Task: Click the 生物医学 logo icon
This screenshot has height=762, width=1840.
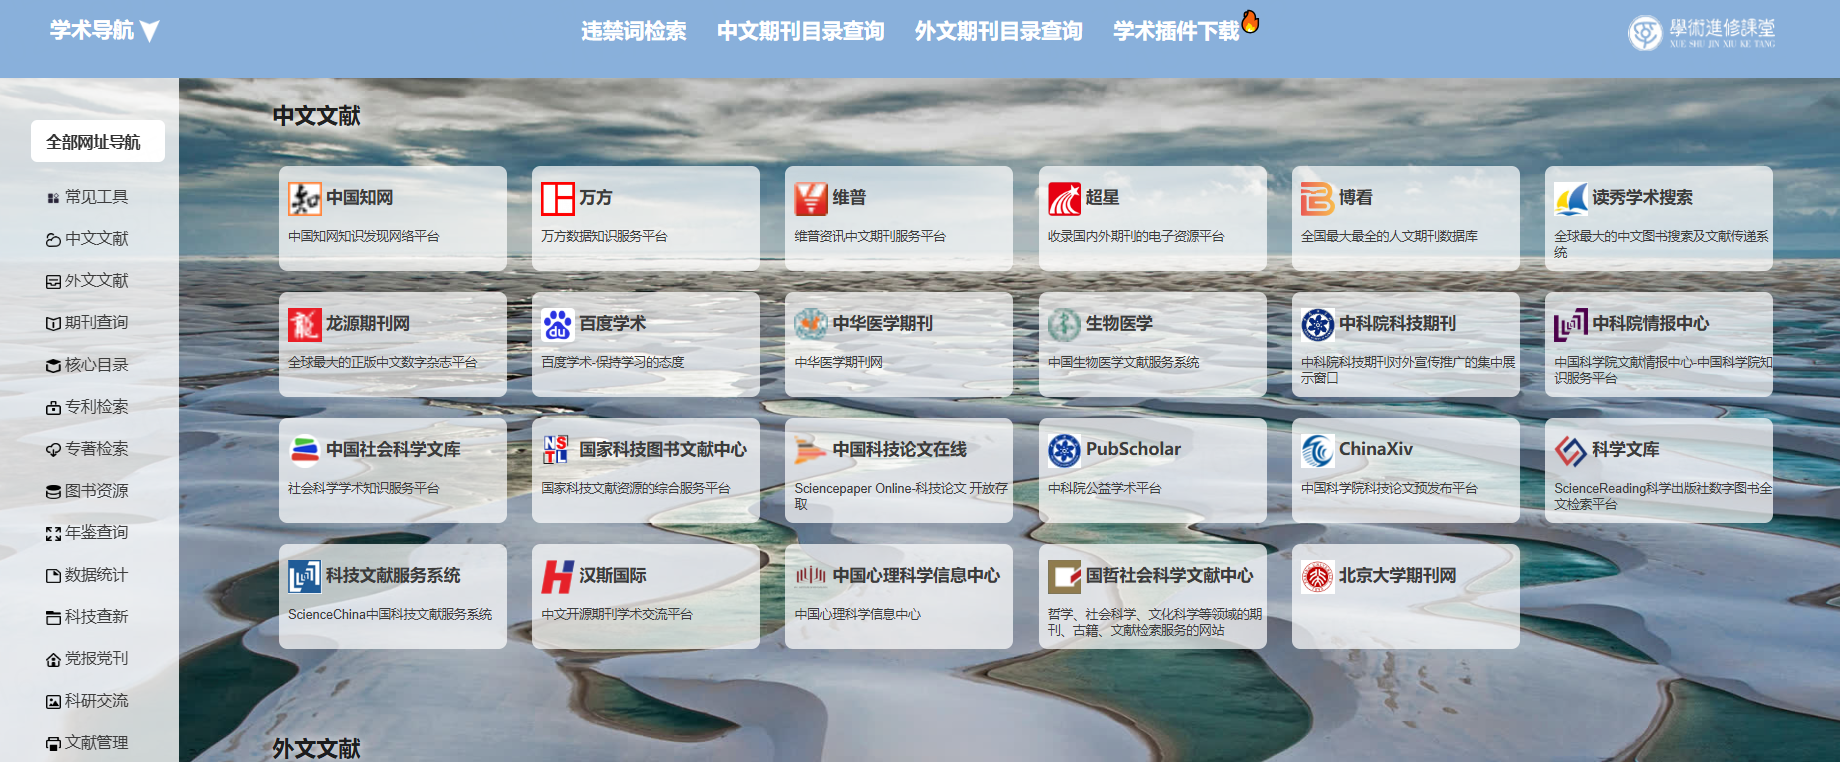Action: click(1064, 325)
